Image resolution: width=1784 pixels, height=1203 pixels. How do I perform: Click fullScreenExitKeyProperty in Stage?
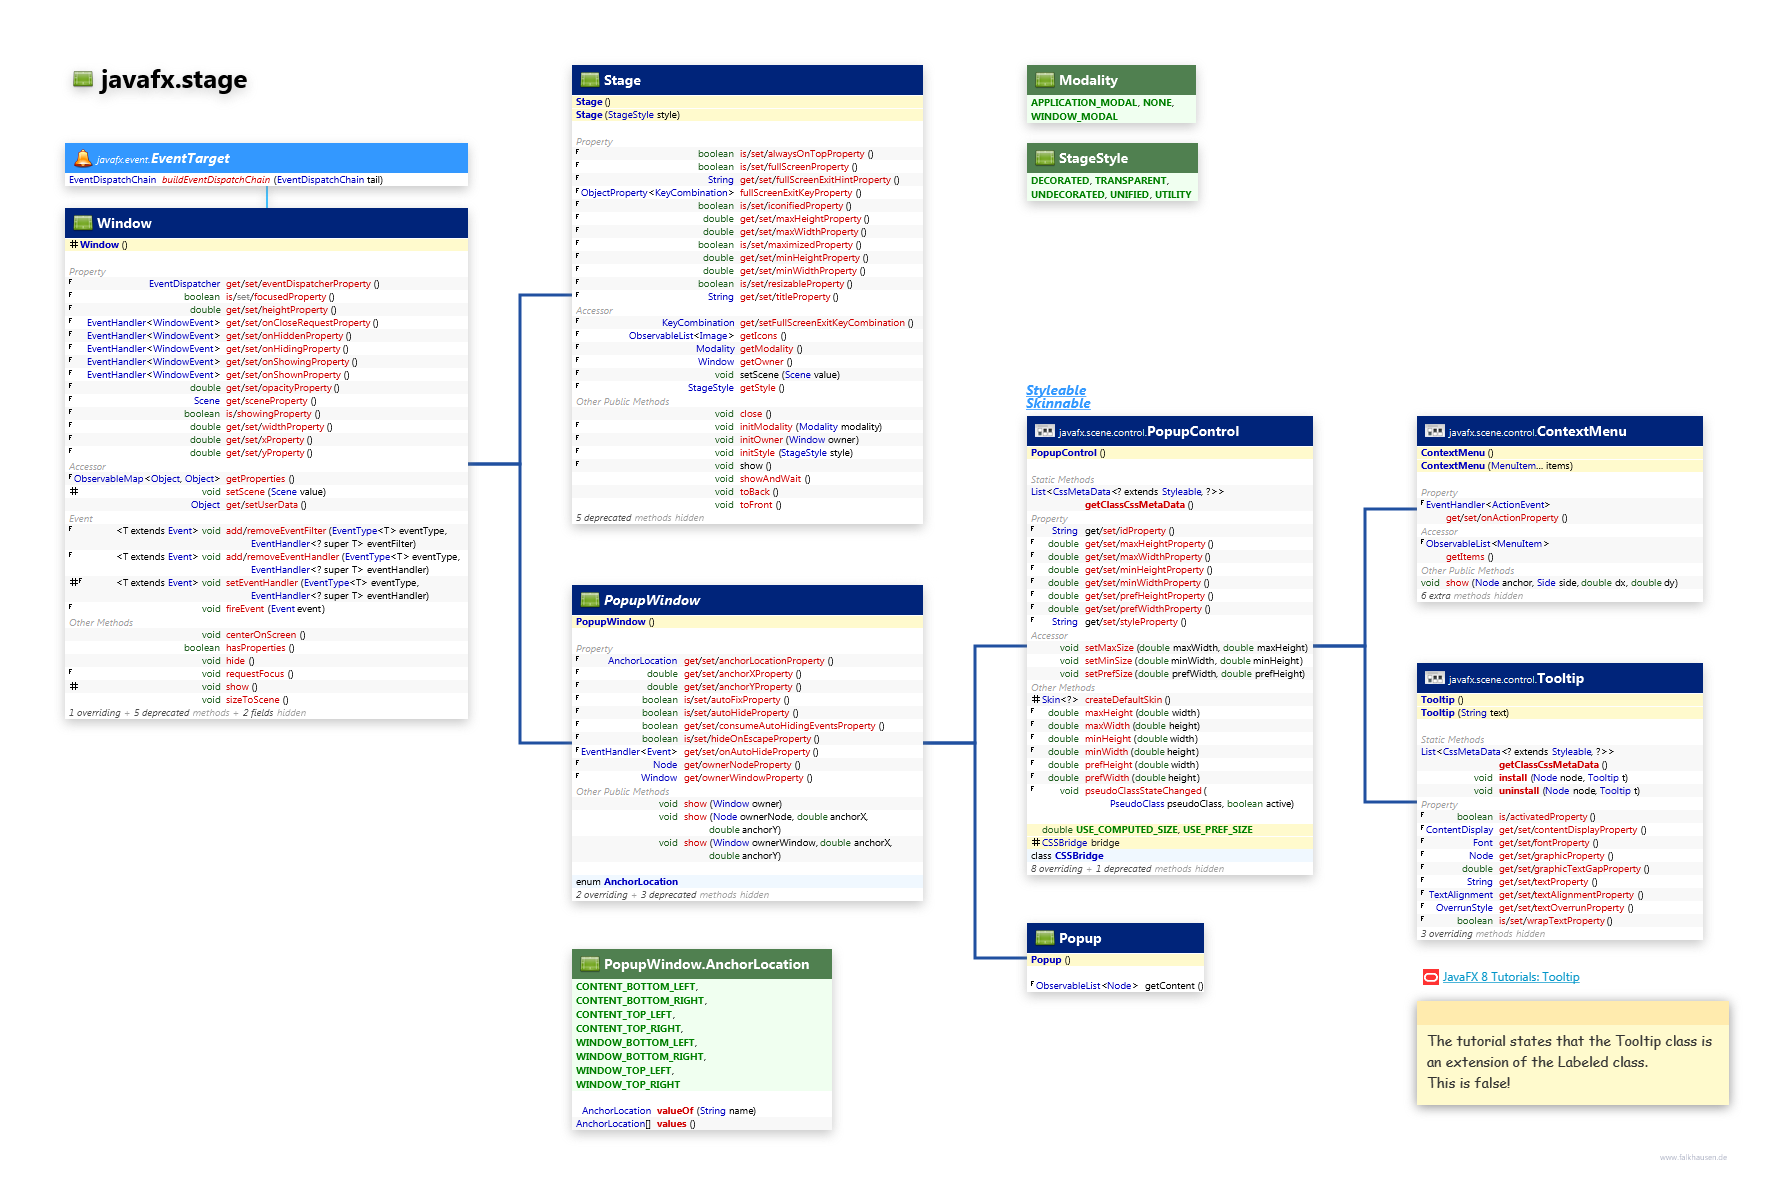click(796, 193)
